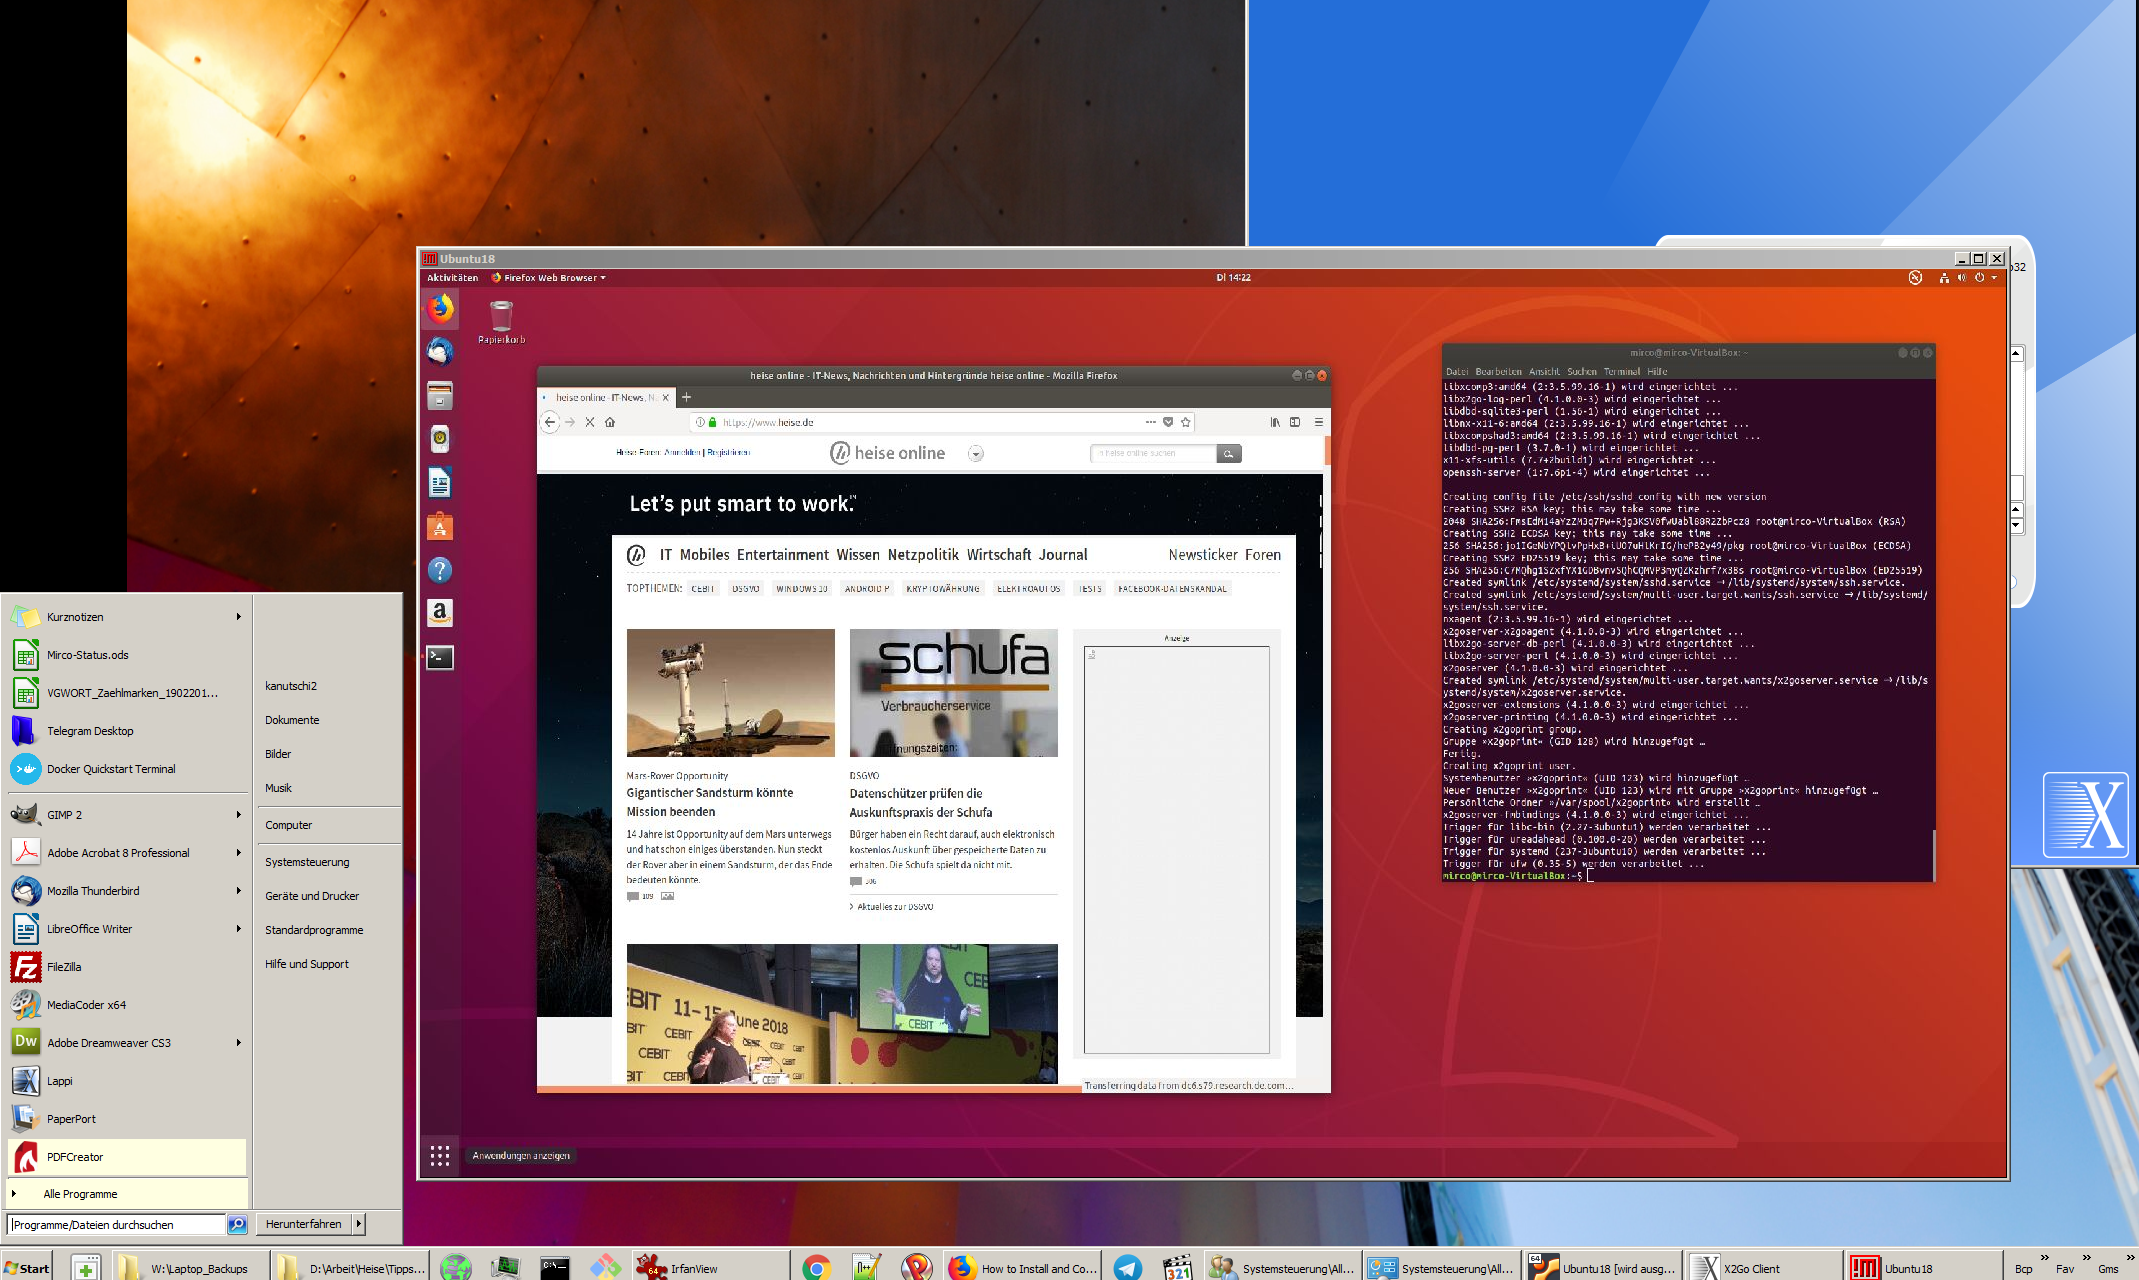Screen dimensions: 2139x1280
Task: Open the Firefox hamburger menu
Action: tap(1318, 422)
